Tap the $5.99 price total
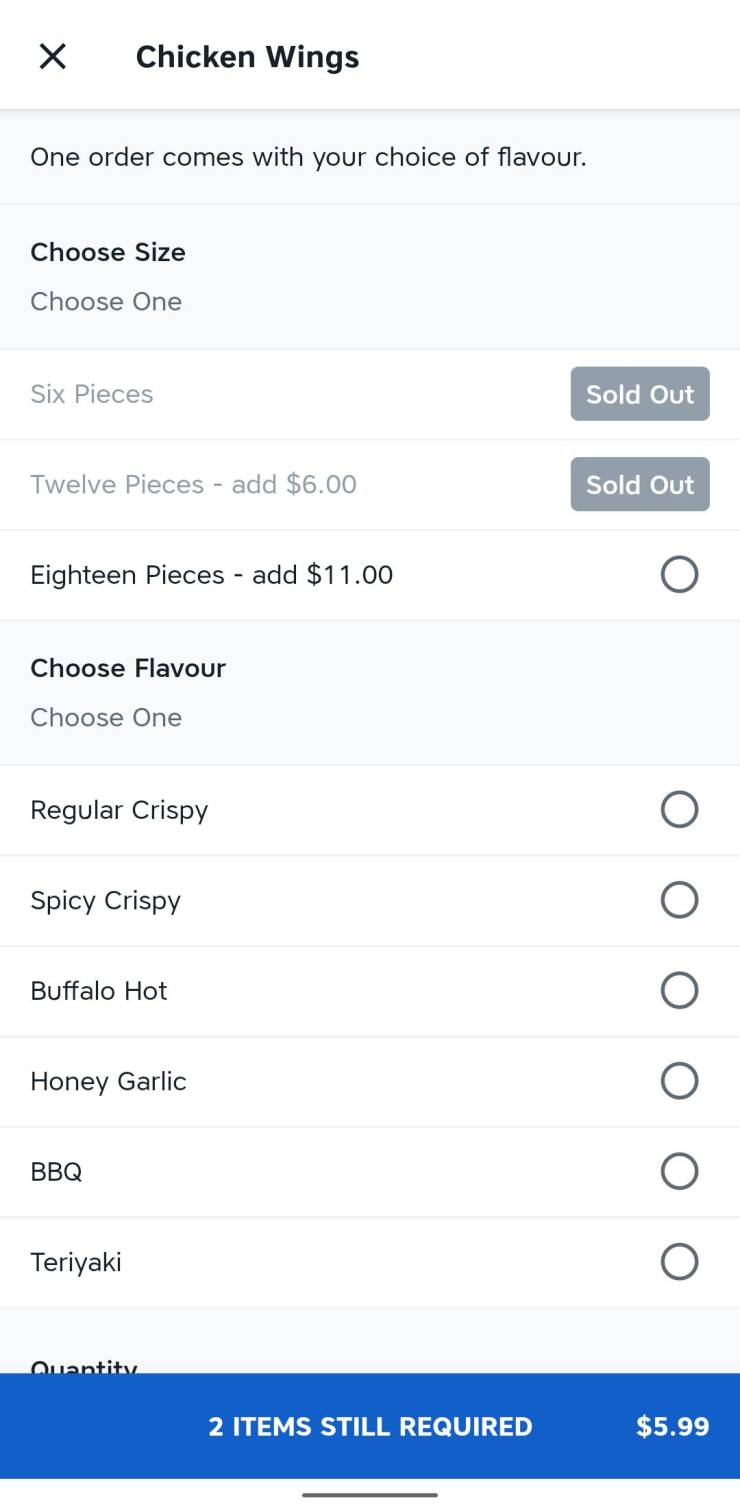This screenshot has width=740, height=1509. [x=673, y=1426]
